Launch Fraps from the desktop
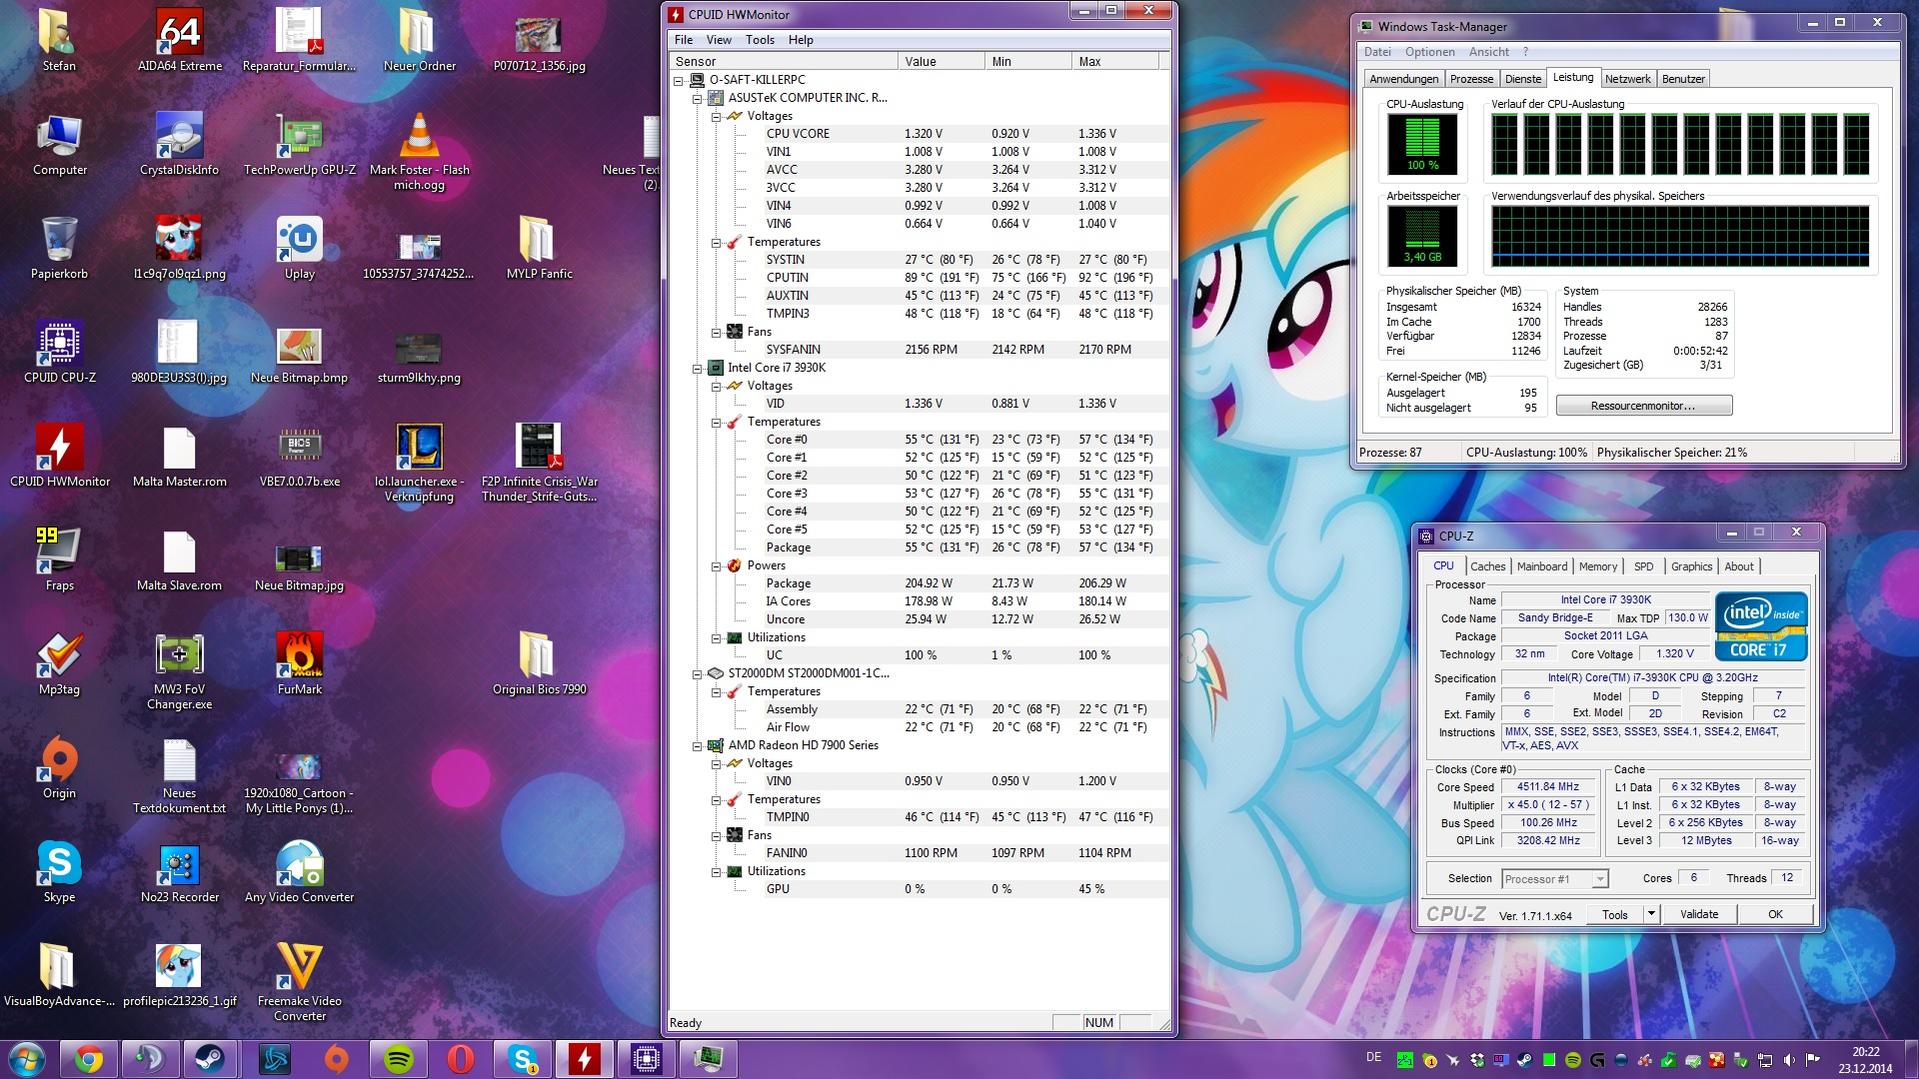The image size is (1919, 1079). 60,560
